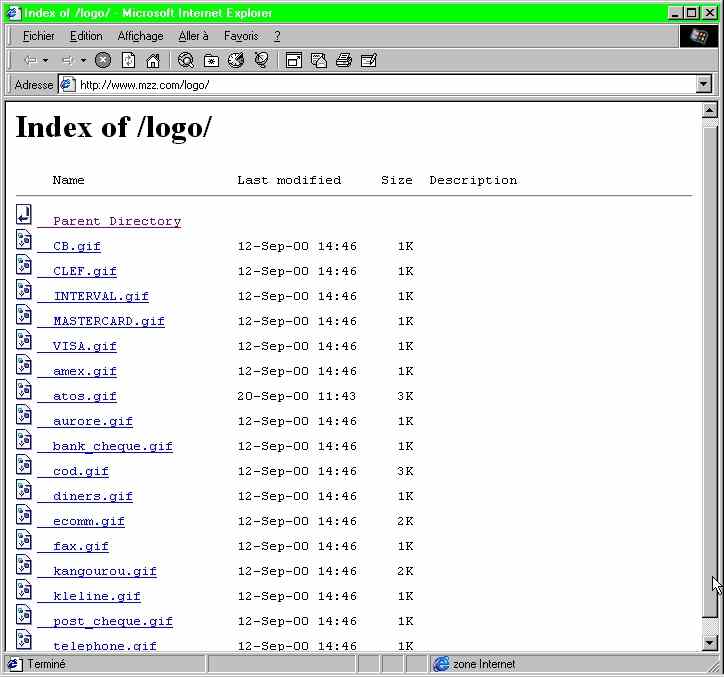Click the file icon beside atos.gif
Screen dimensions: 724x677
coord(24,389)
